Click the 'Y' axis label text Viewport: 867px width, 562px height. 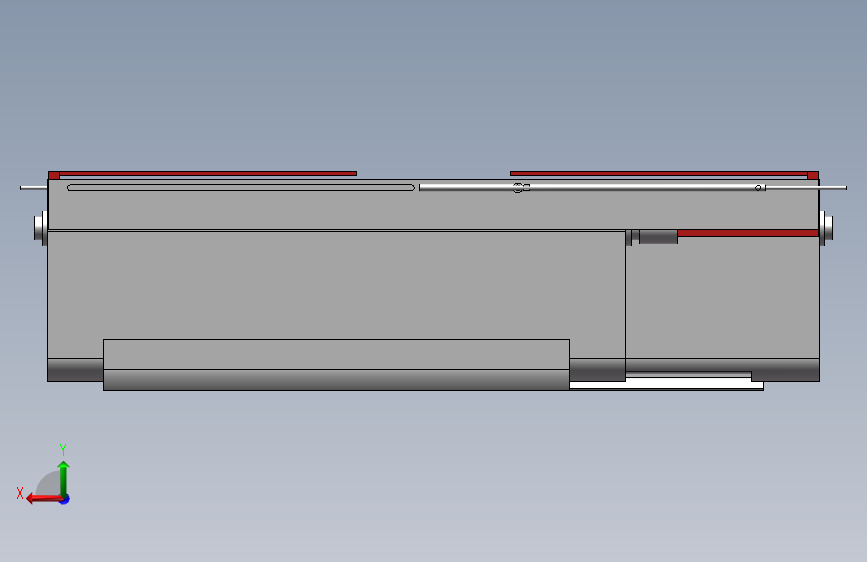(63, 449)
